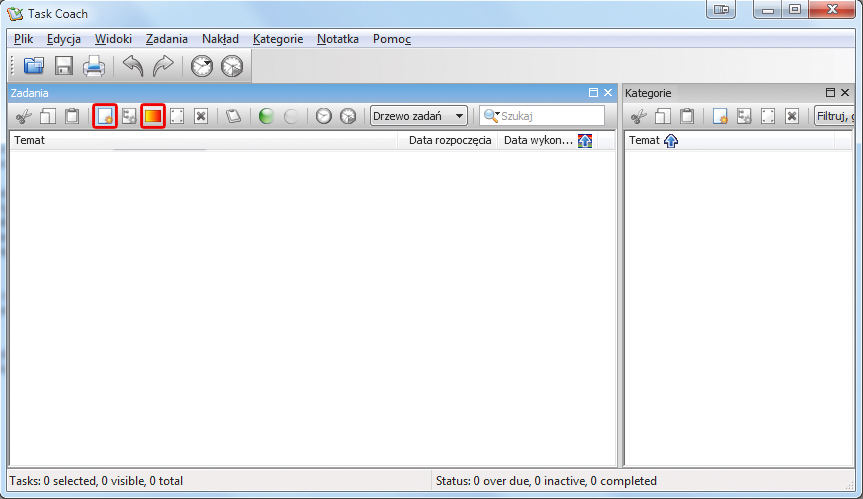Click into the Szukaj search field
This screenshot has width=863, height=499.
[x=550, y=116]
